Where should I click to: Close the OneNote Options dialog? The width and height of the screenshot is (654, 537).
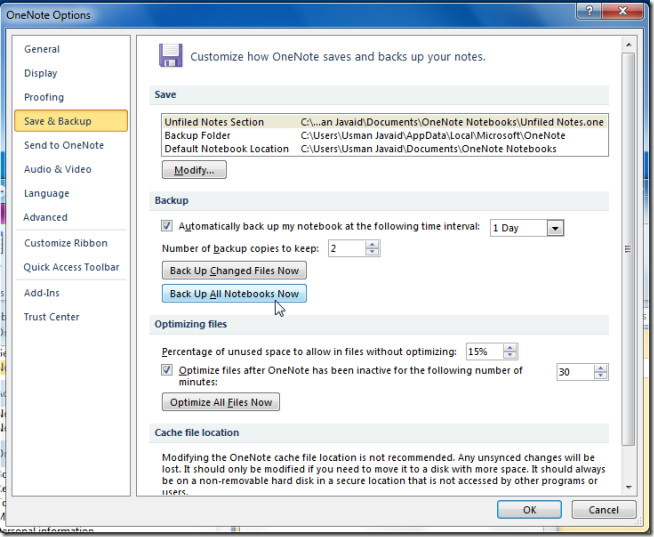[x=623, y=11]
